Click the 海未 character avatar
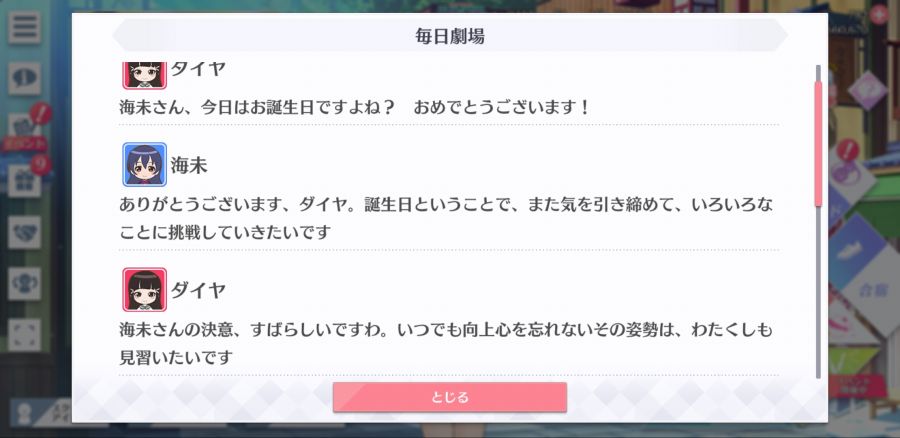Viewport: 900px width, 438px height. pos(145,164)
